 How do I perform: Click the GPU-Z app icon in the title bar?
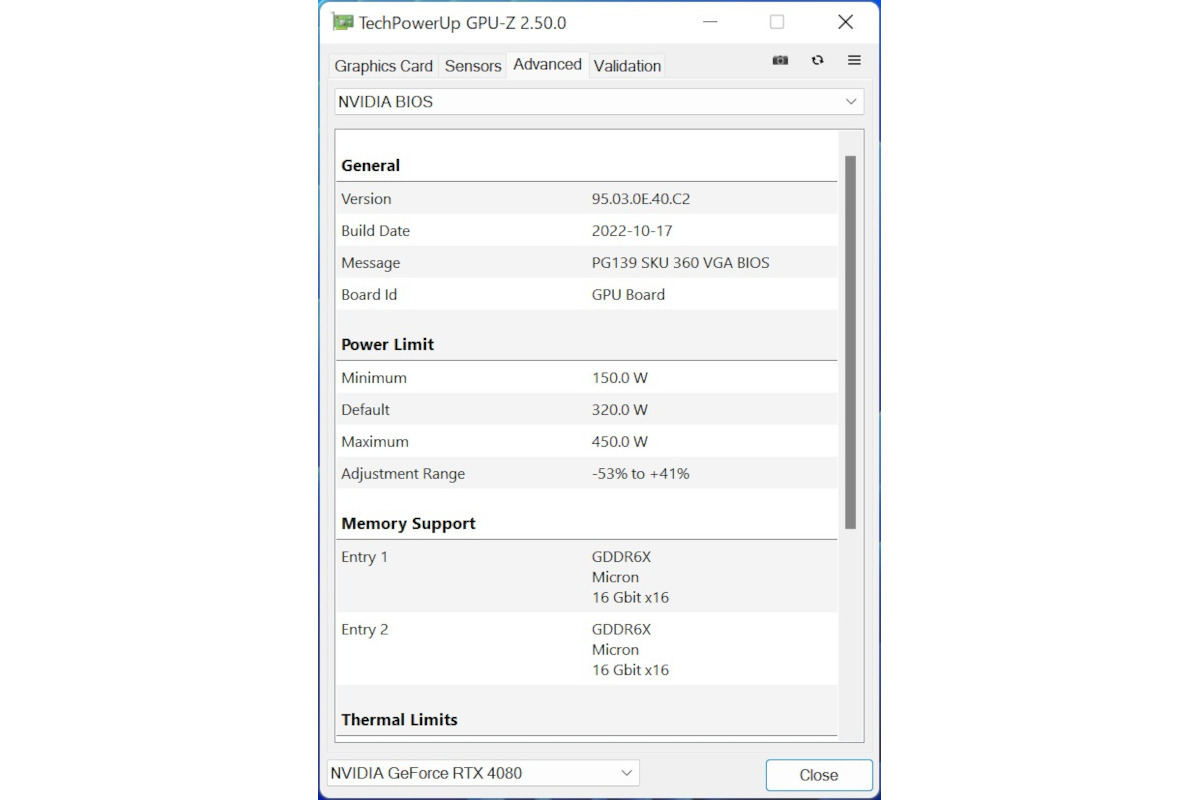342,22
